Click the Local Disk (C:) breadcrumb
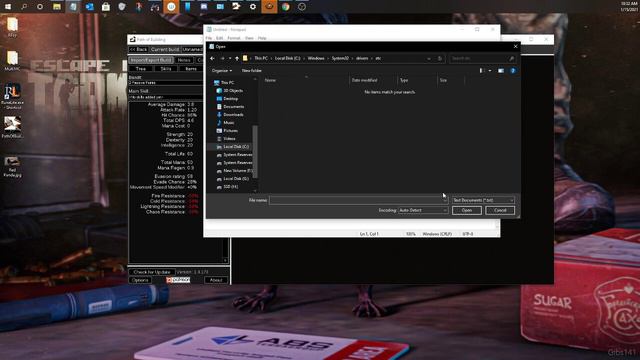Viewport: 640px width, 360px height. click(x=287, y=58)
